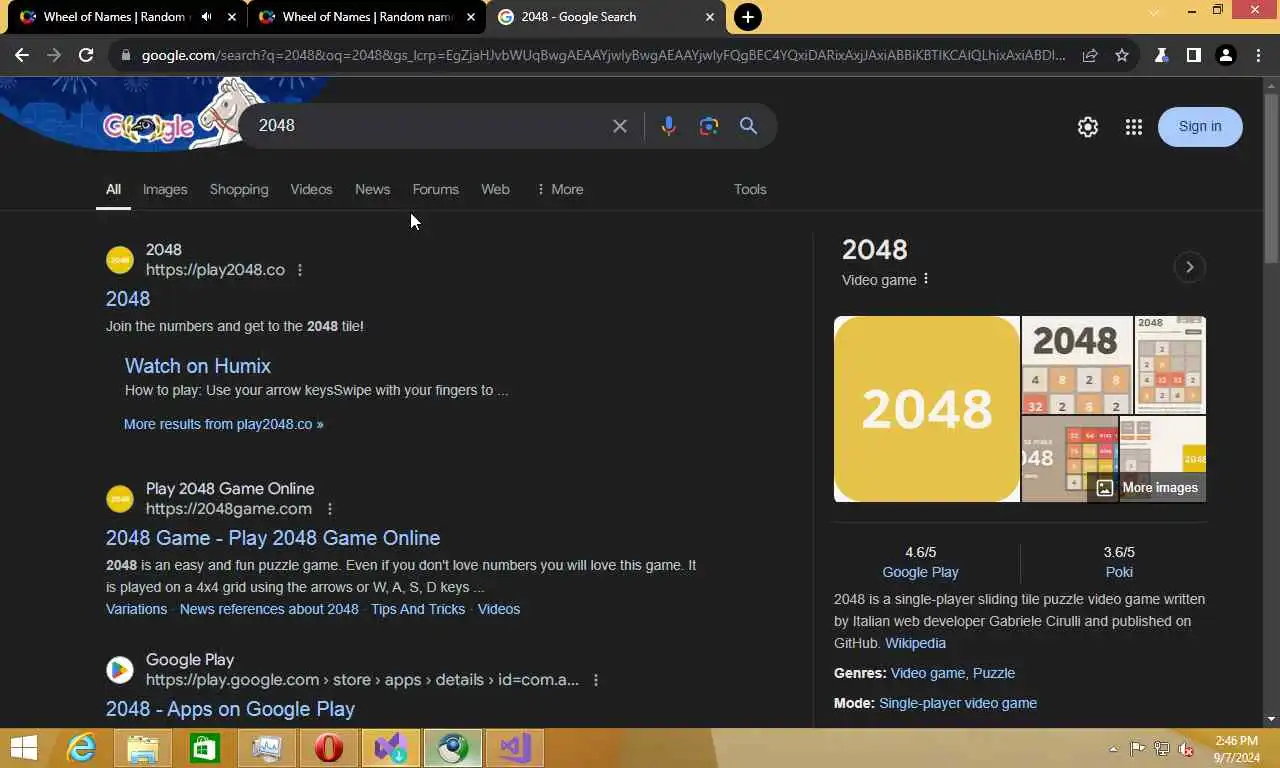Switch to the News tab
The height and width of the screenshot is (768, 1280).
[x=372, y=189]
